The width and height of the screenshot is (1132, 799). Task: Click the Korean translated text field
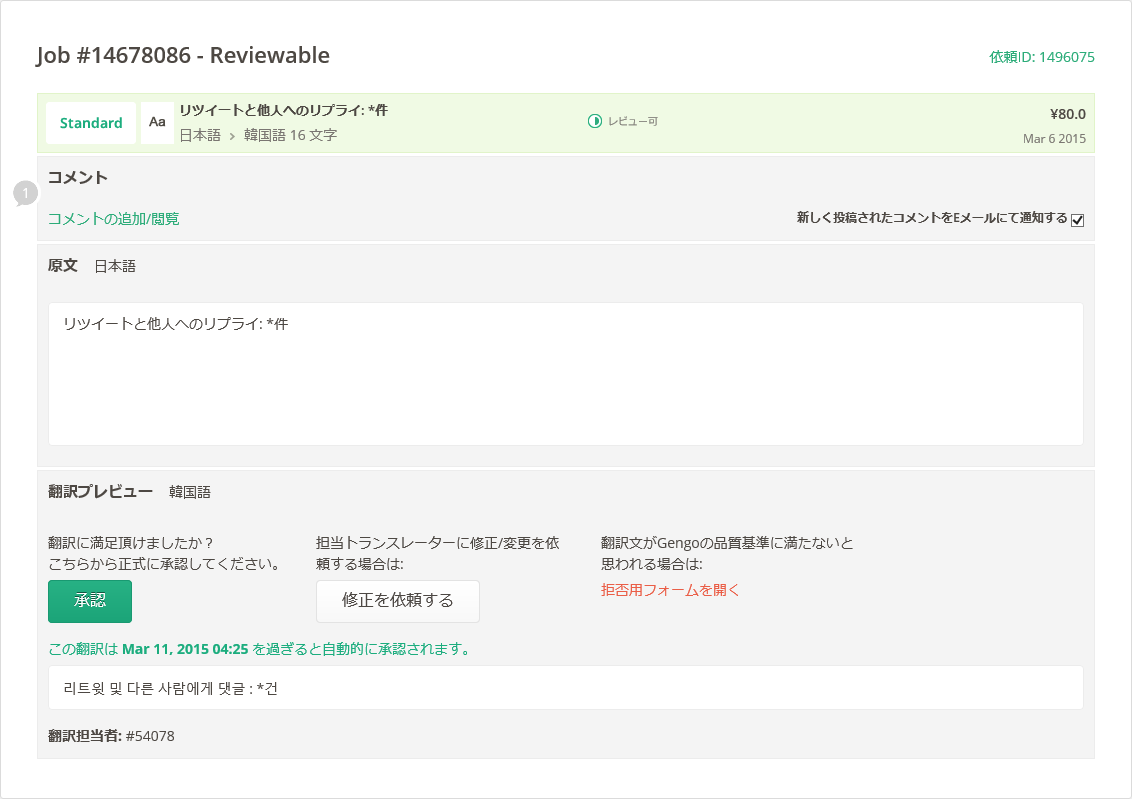point(565,688)
